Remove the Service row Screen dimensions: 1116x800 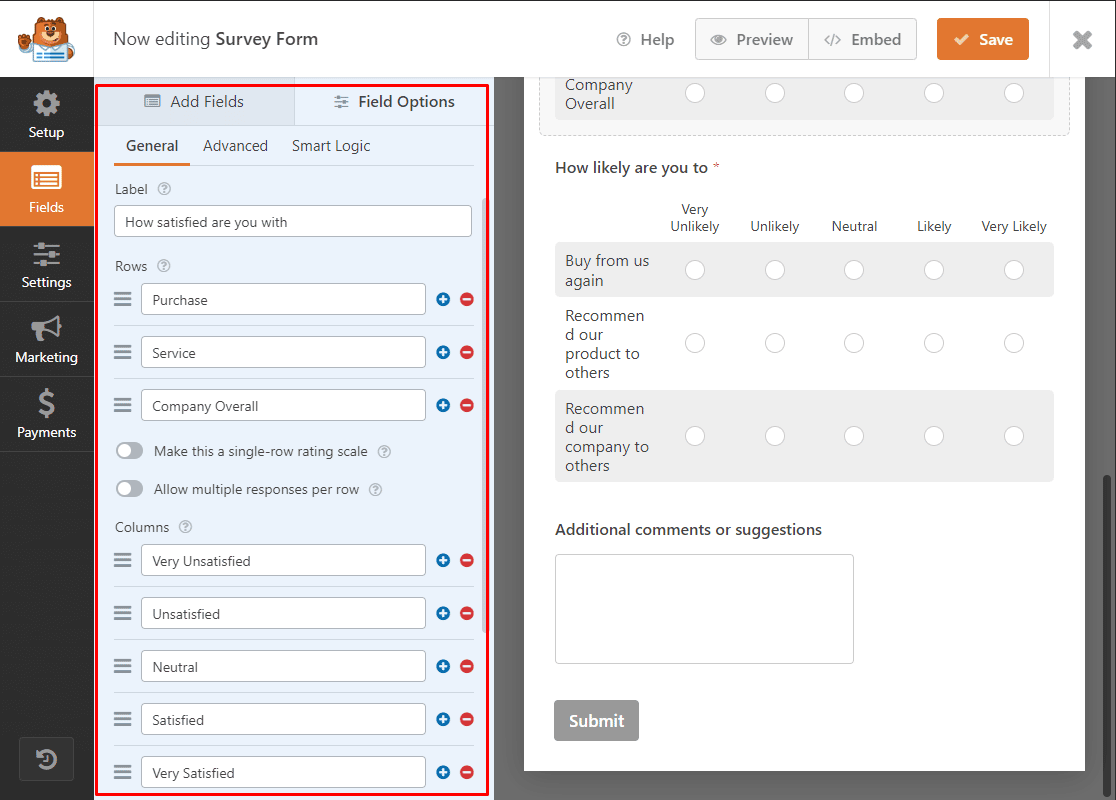[467, 352]
